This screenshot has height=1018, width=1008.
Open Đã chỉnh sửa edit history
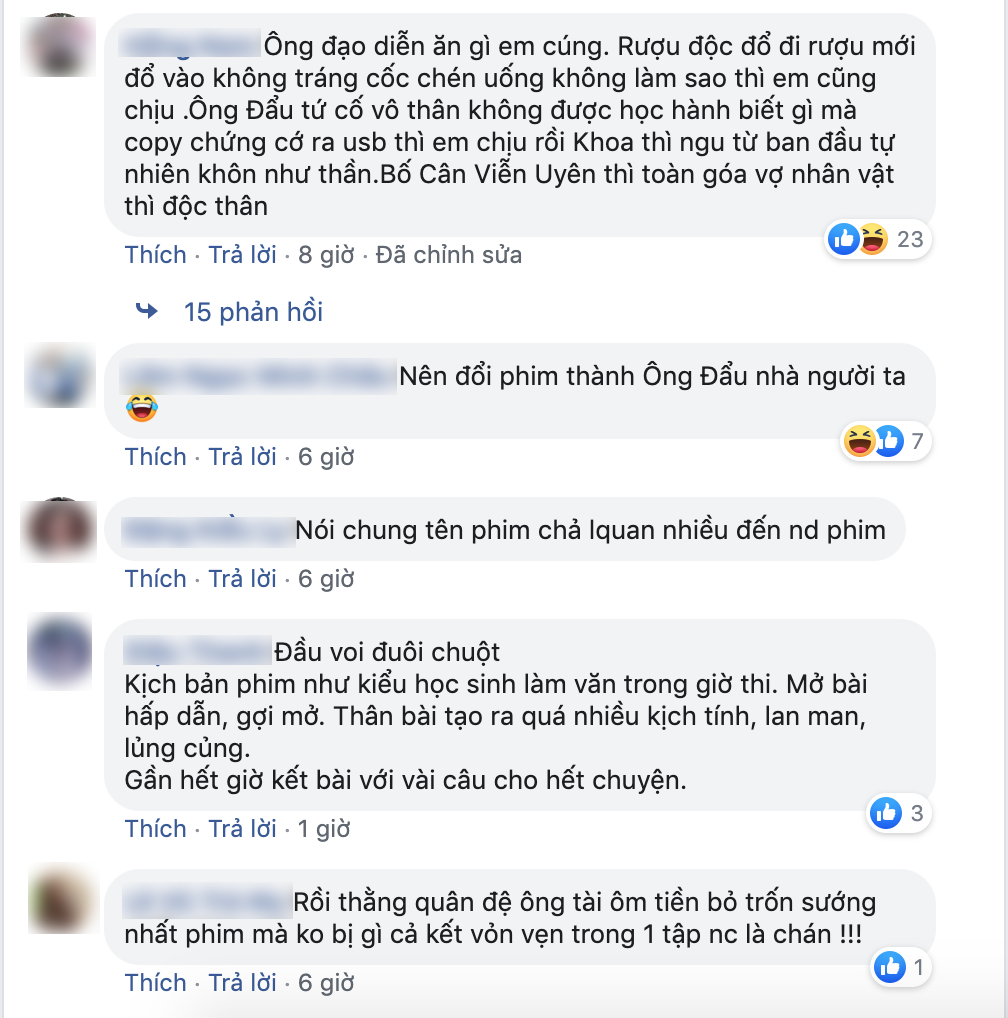pyautogui.click(x=449, y=255)
